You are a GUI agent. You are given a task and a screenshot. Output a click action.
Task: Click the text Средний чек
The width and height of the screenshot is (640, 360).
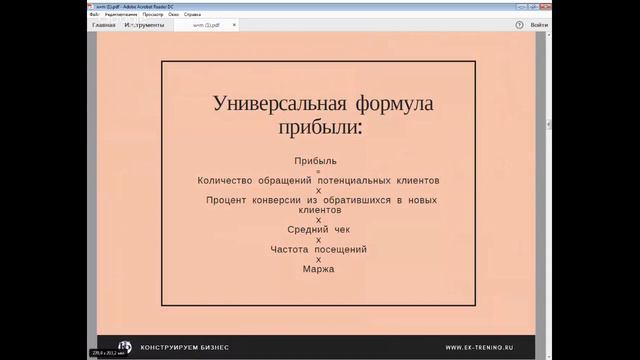point(318,229)
